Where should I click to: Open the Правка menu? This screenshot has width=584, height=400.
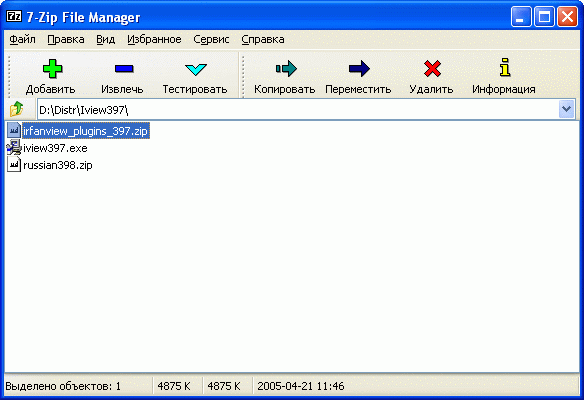(x=66, y=39)
